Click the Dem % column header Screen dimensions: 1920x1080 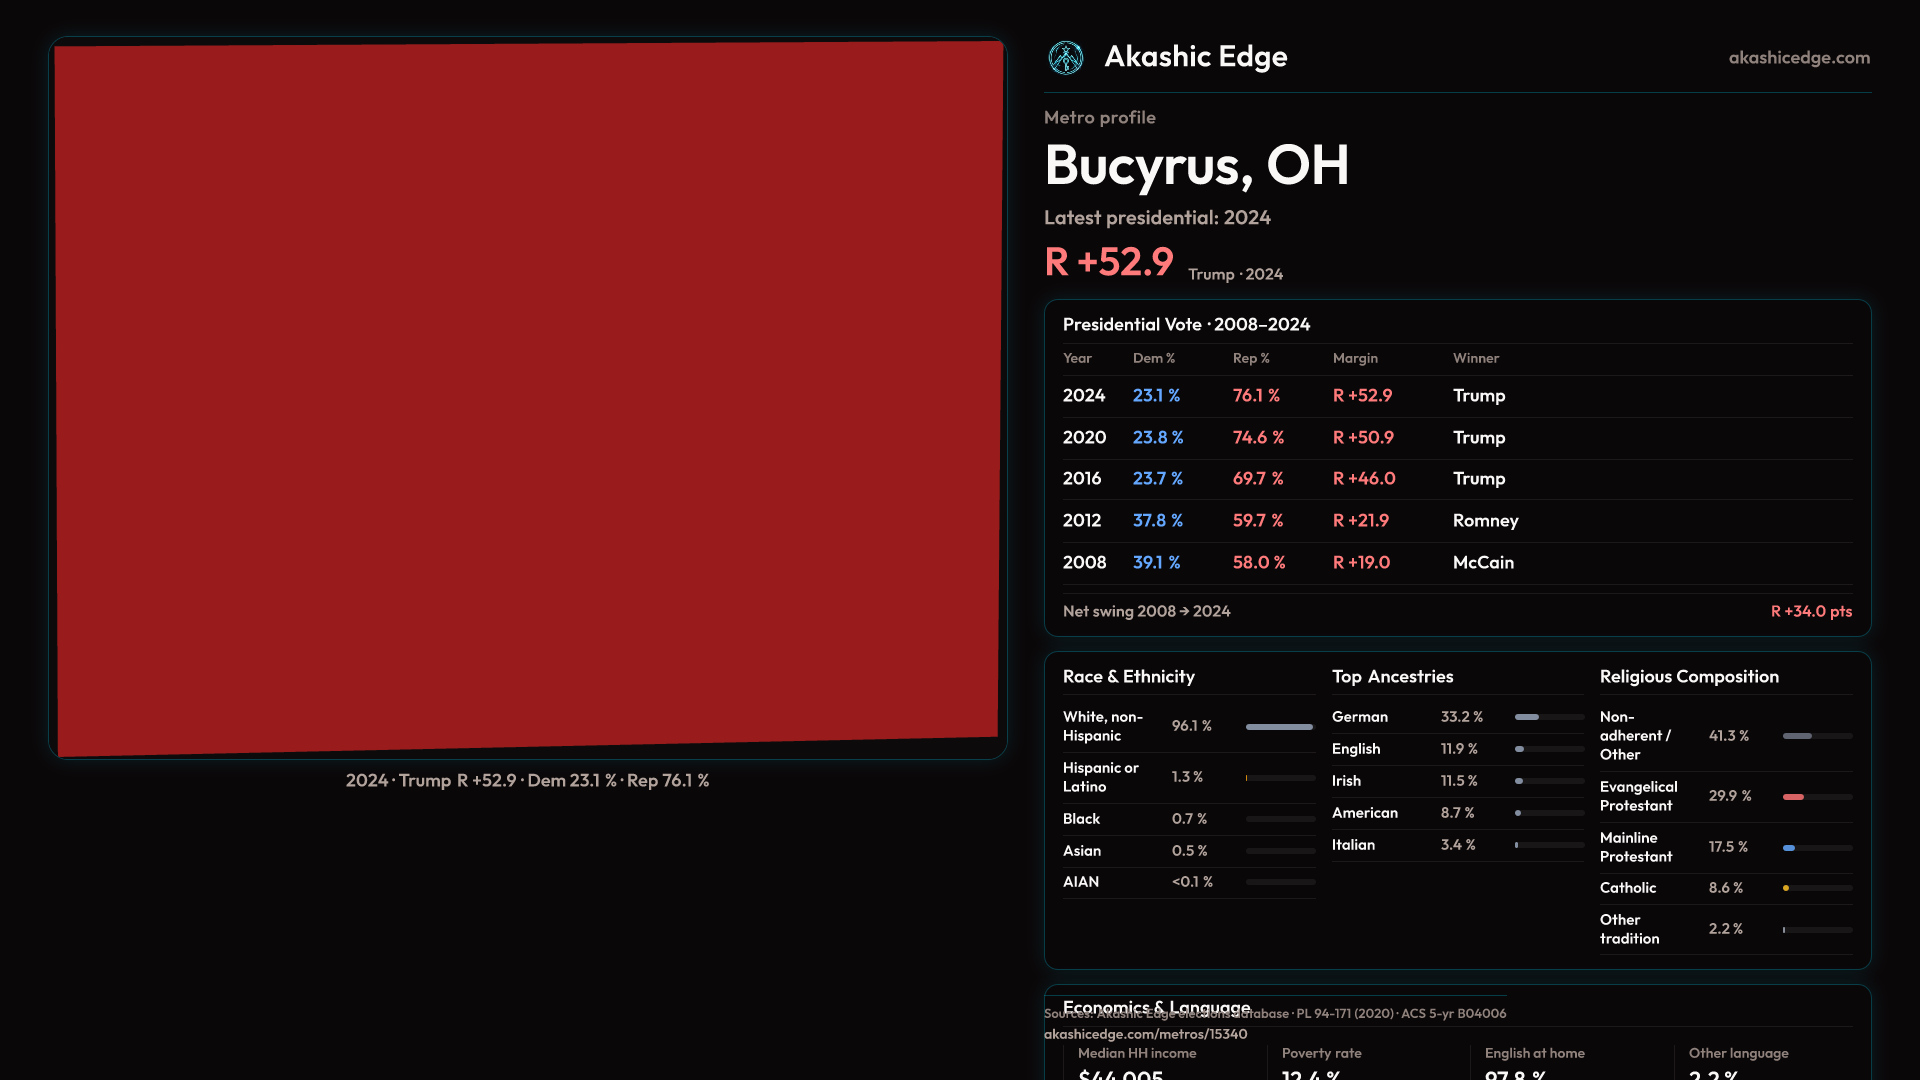click(1153, 358)
